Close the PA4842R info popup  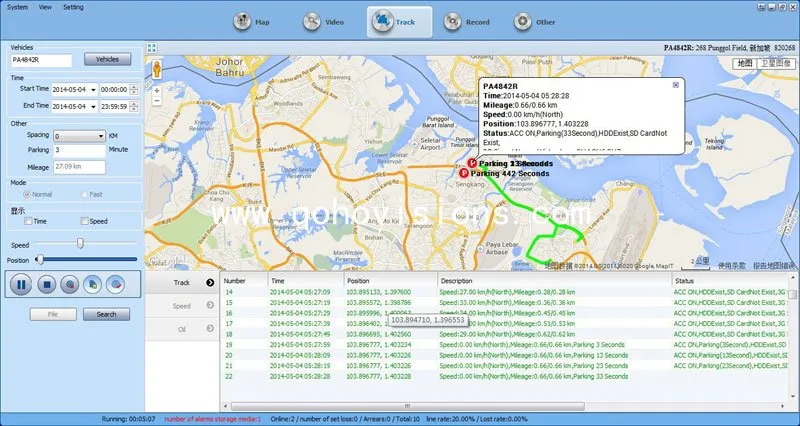point(675,84)
